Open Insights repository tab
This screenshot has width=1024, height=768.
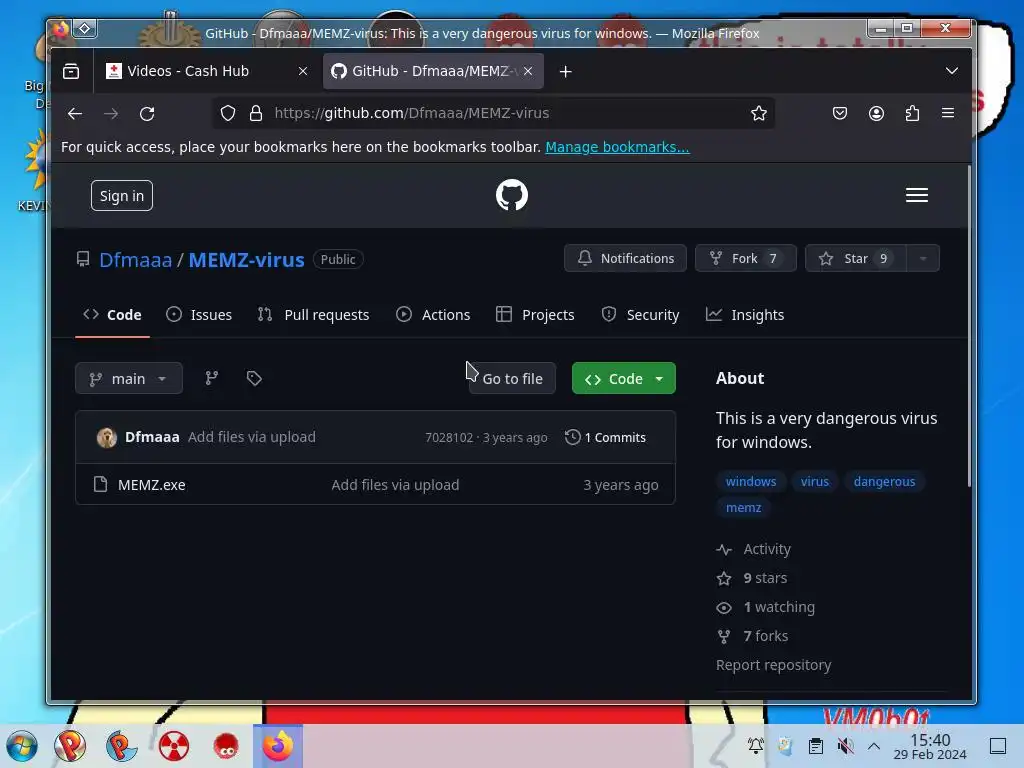744,315
